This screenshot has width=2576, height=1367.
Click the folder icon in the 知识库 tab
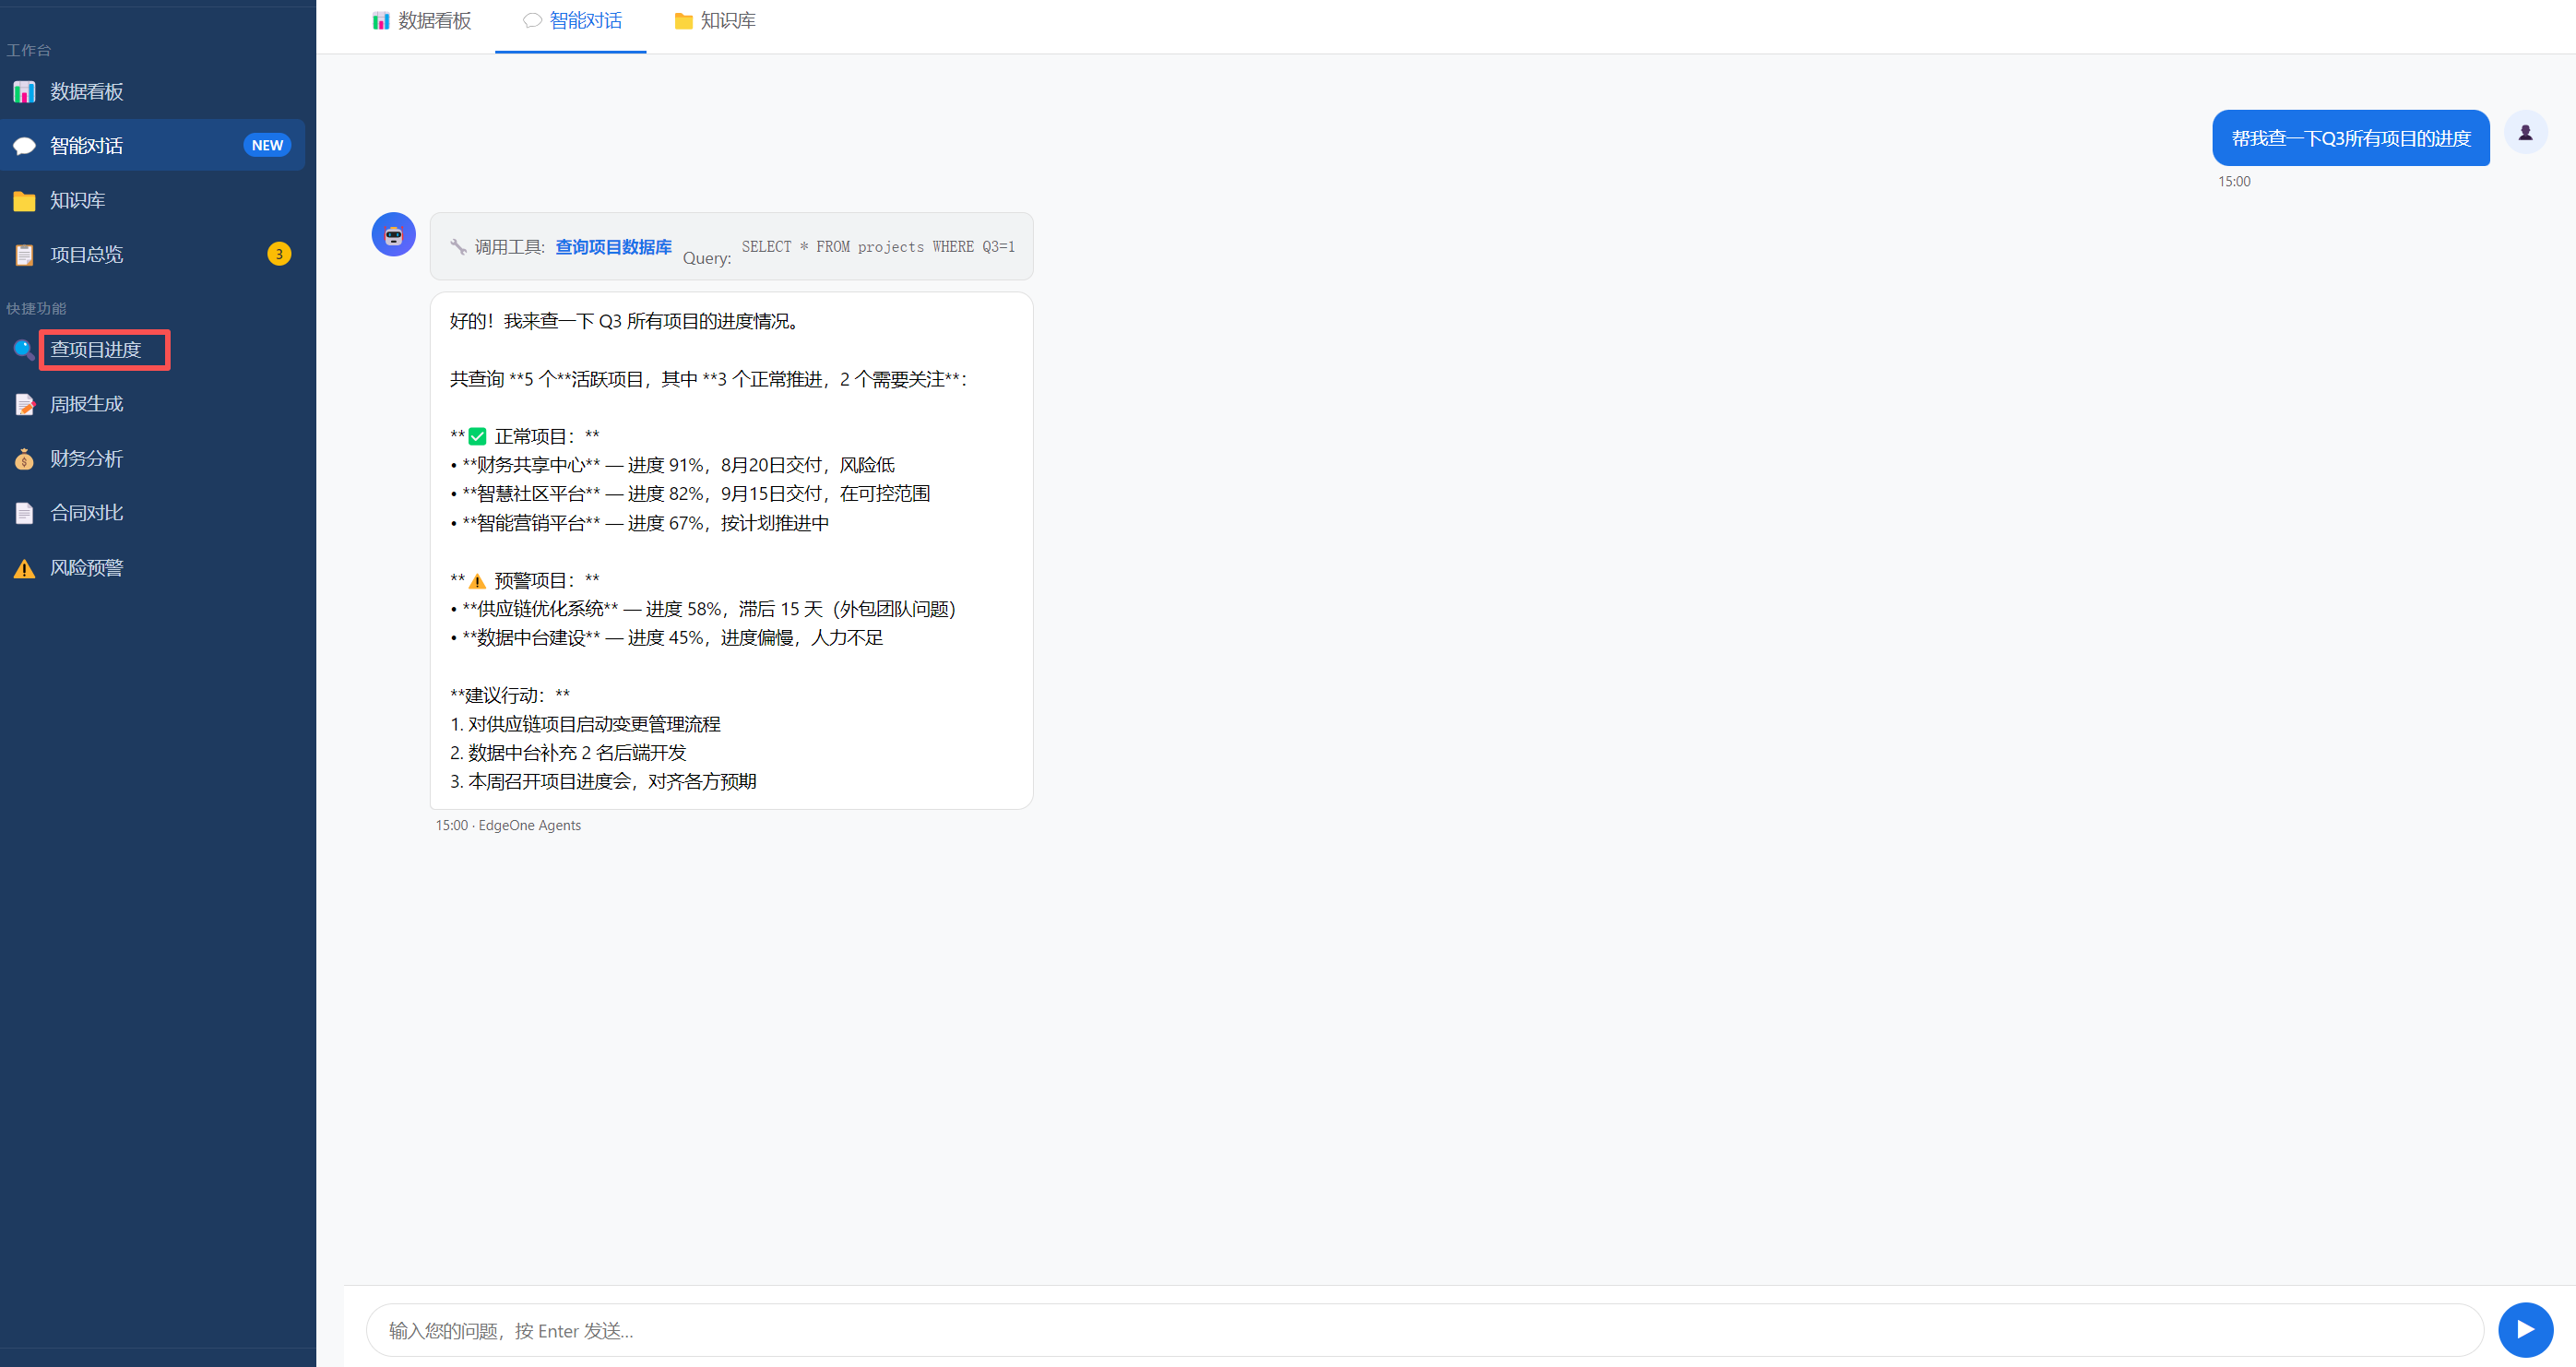[x=684, y=21]
